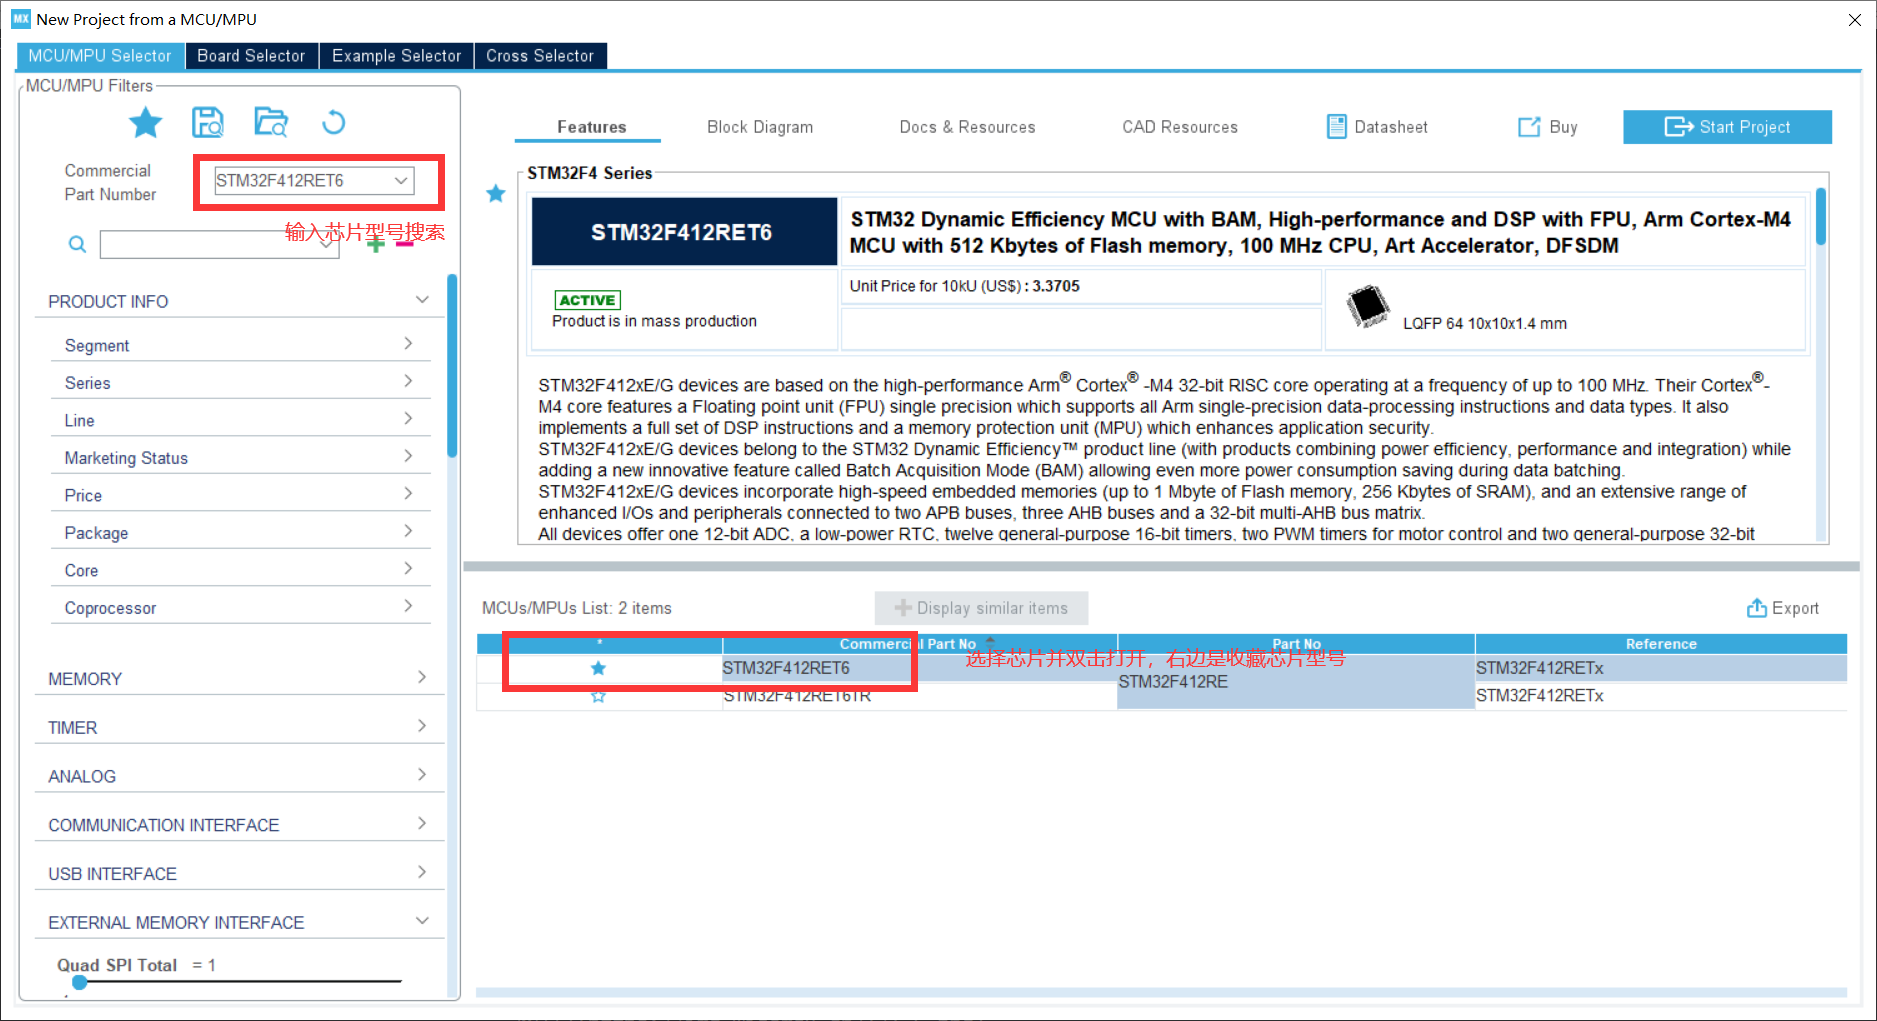Click the Start Project button
Screen dimensions: 1877x1021
pyautogui.click(x=1726, y=127)
